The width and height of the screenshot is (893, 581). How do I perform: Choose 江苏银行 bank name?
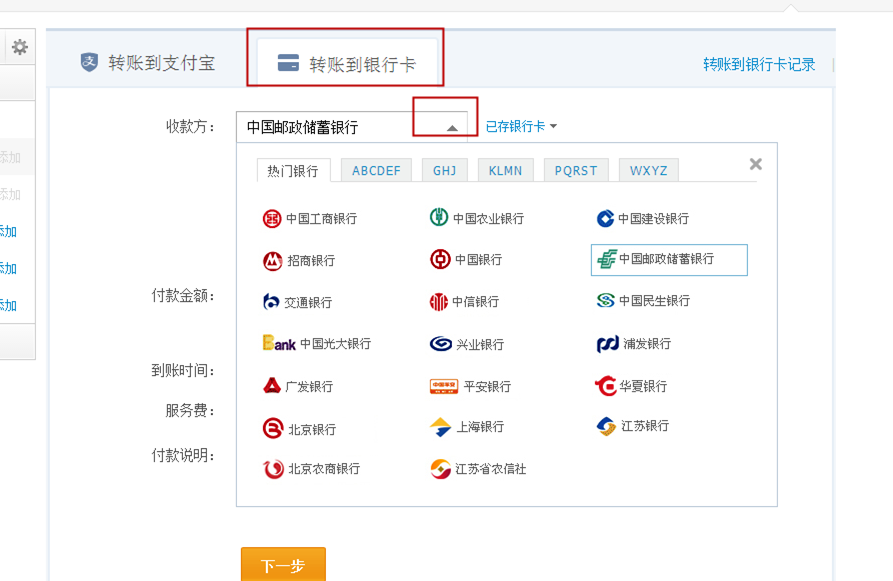pos(645,425)
